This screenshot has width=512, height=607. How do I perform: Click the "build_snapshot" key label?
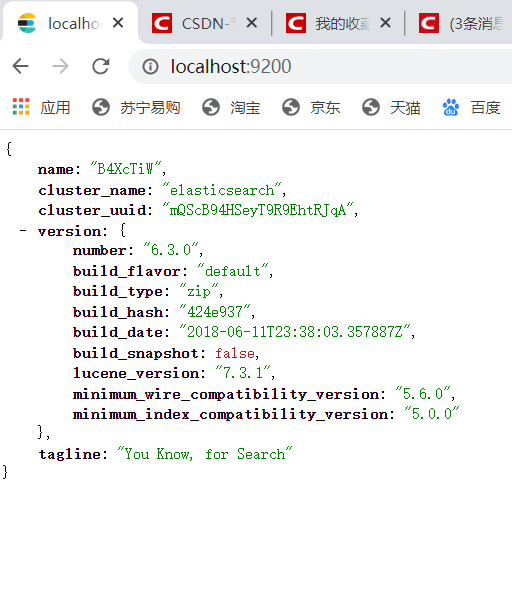point(136,353)
